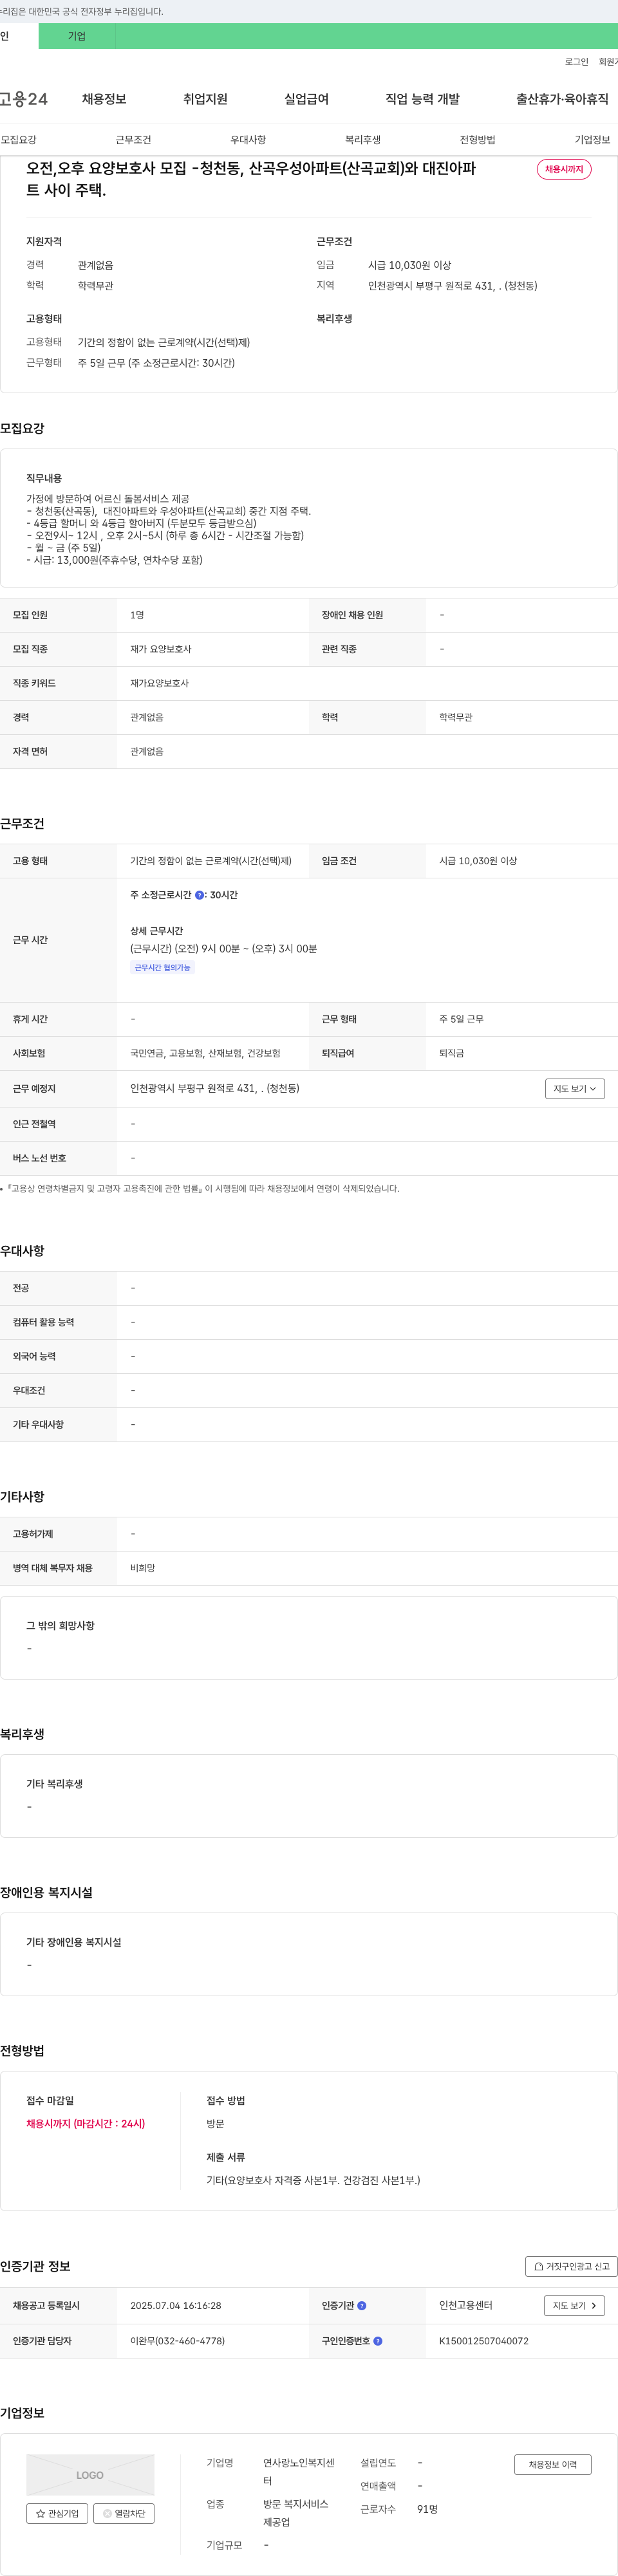This screenshot has height=2576, width=618.
Task: Click the 주 5일 근무 cell under 근무 형태
Action: pyautogui.click(x=461, y=1019)
